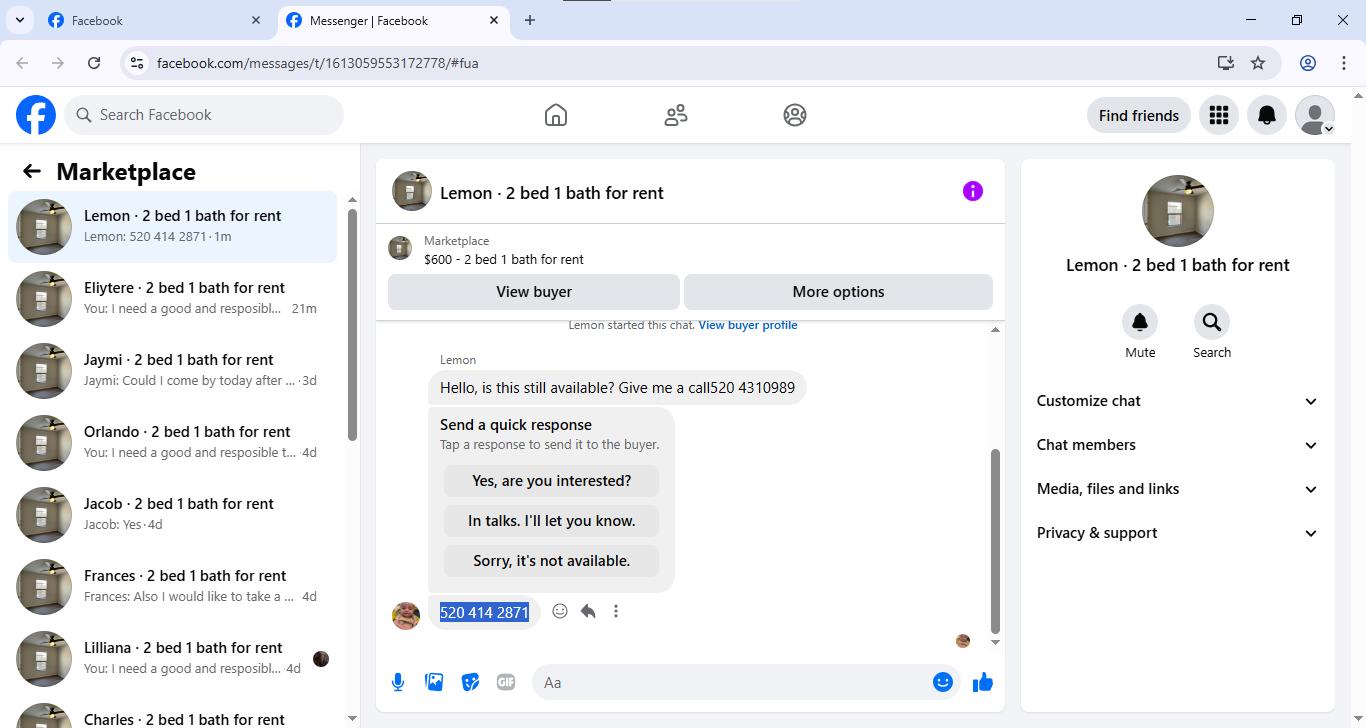Screen dimensions: 1366x728
Task: Reply to the 520 414 2871 message
Action: [x=588, y=611]
